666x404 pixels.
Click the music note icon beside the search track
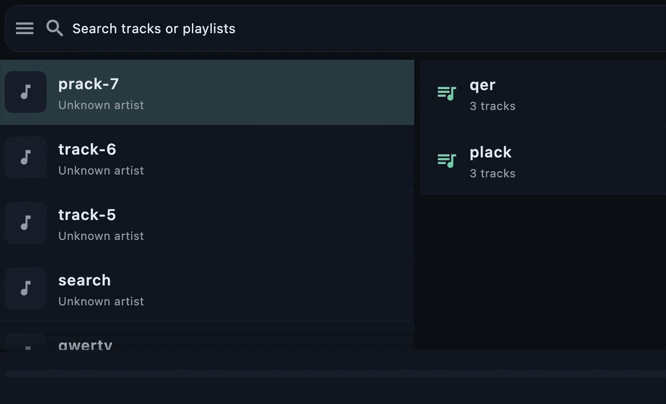pos(26,288)
